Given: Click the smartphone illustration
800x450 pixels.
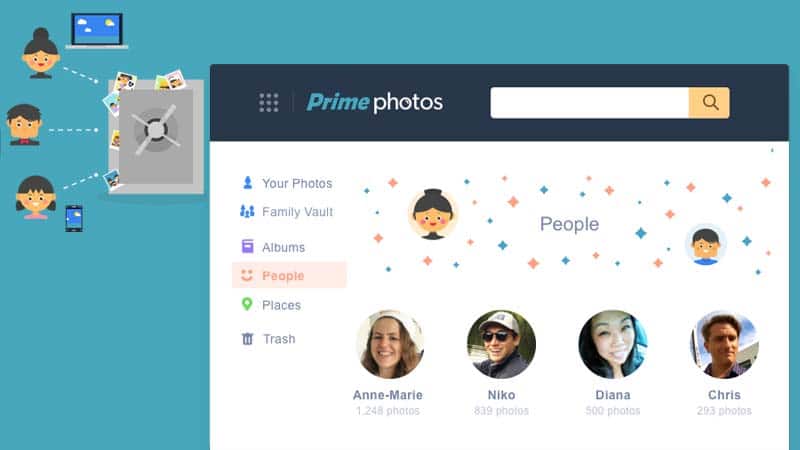Looking at the screenshot, I should (74, 218).
